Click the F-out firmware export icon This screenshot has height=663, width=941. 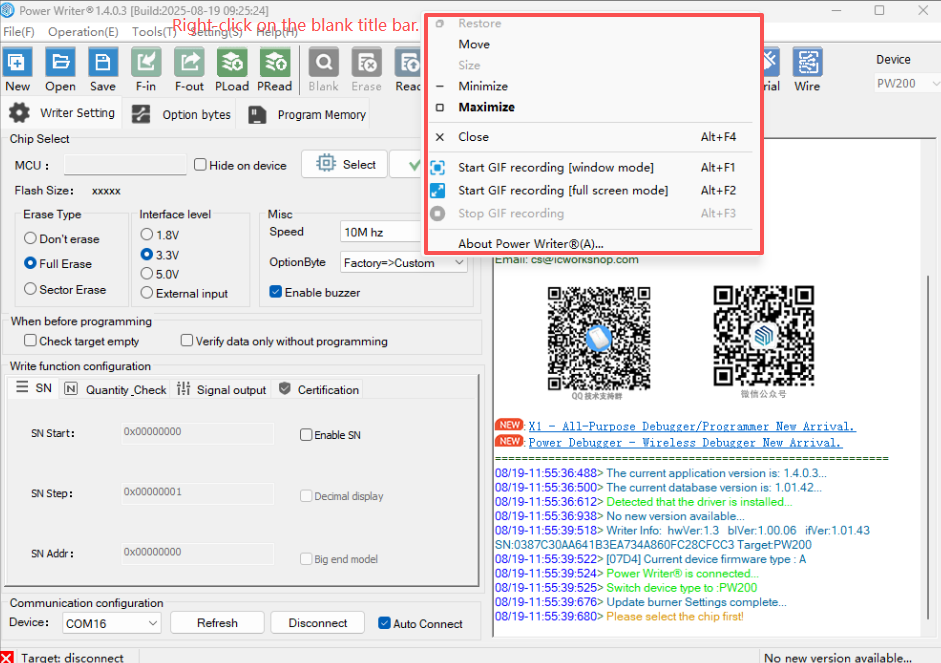pos(189,62)
